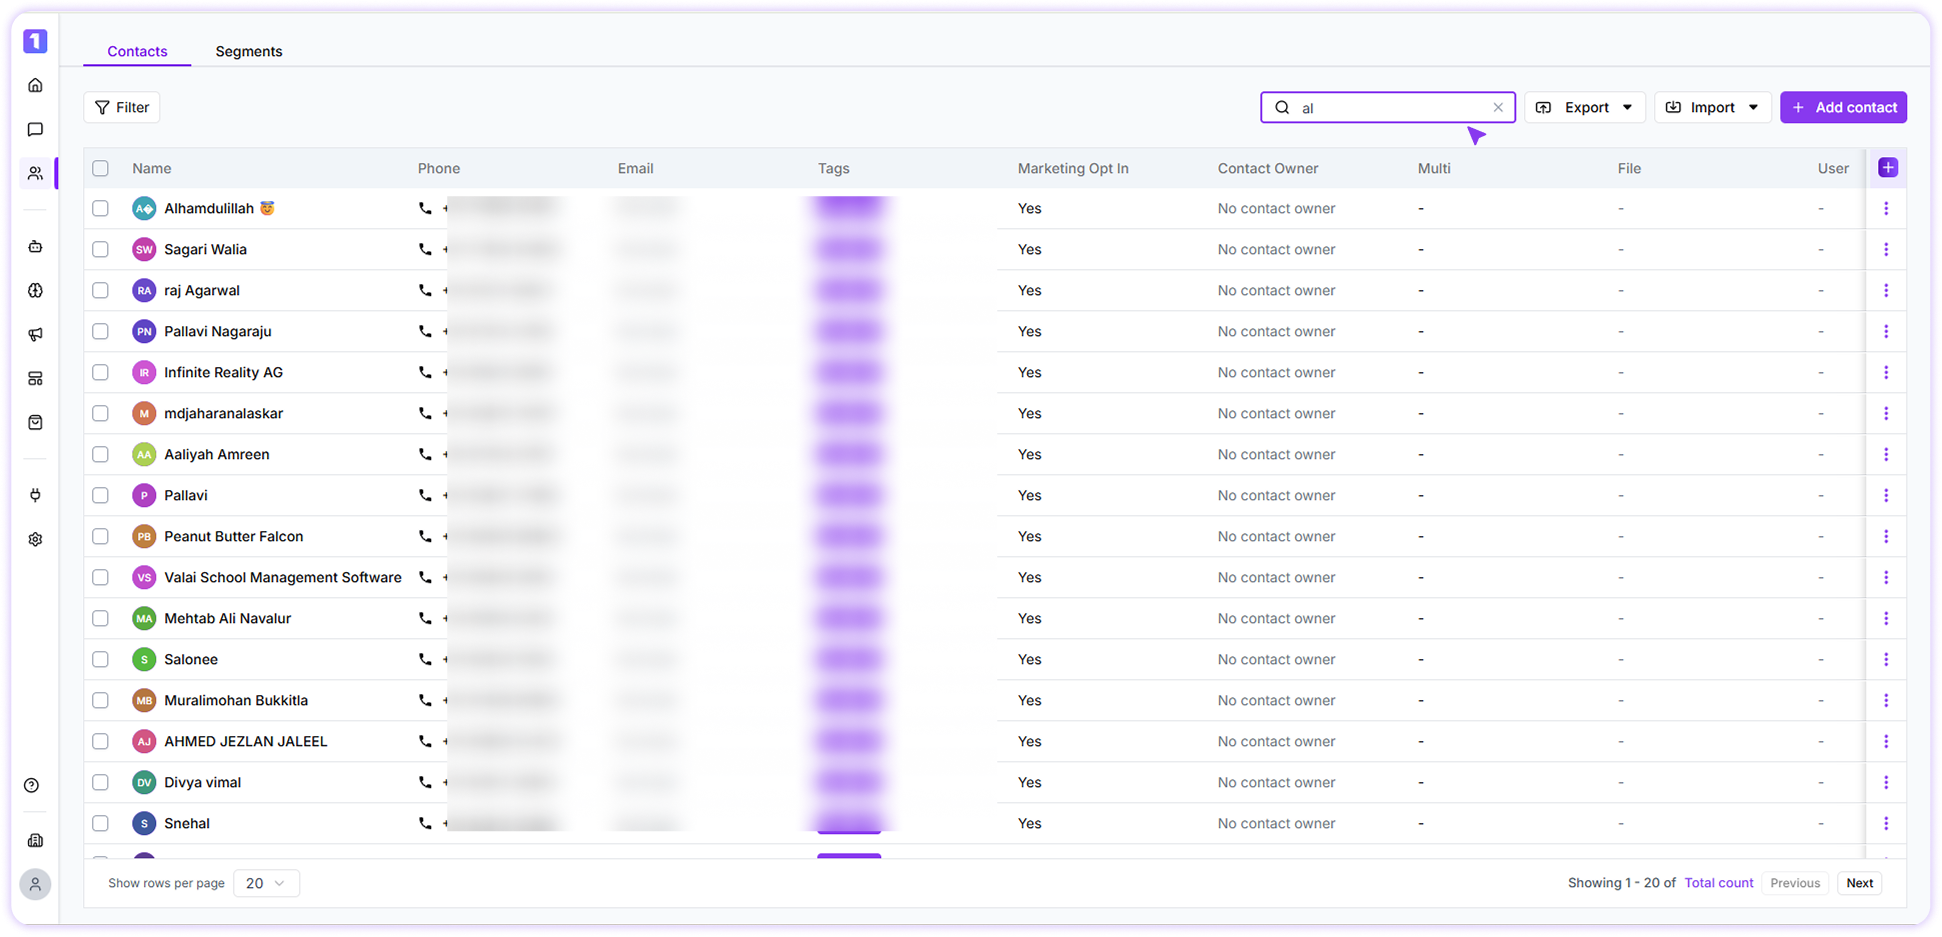Open the help question-mark icon near bottom sidebar
This screenshot has height=937, width=1942.
tap(33, 785)
